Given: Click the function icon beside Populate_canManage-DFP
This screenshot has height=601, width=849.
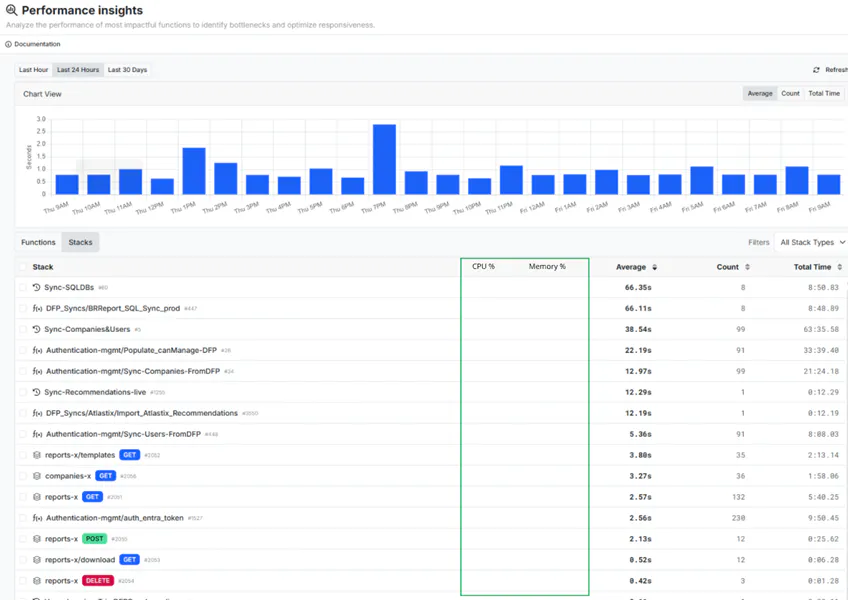Looking at the screenshot, I should [37, 350].
